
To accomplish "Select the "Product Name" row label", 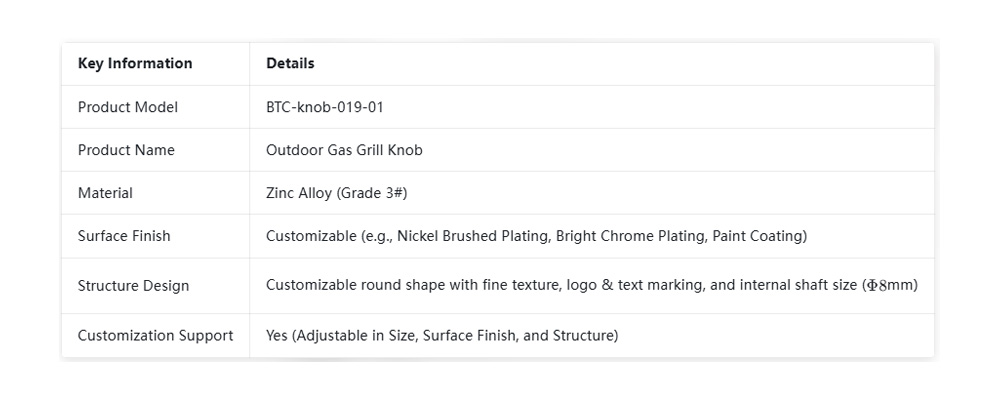I will coord(126,150).
